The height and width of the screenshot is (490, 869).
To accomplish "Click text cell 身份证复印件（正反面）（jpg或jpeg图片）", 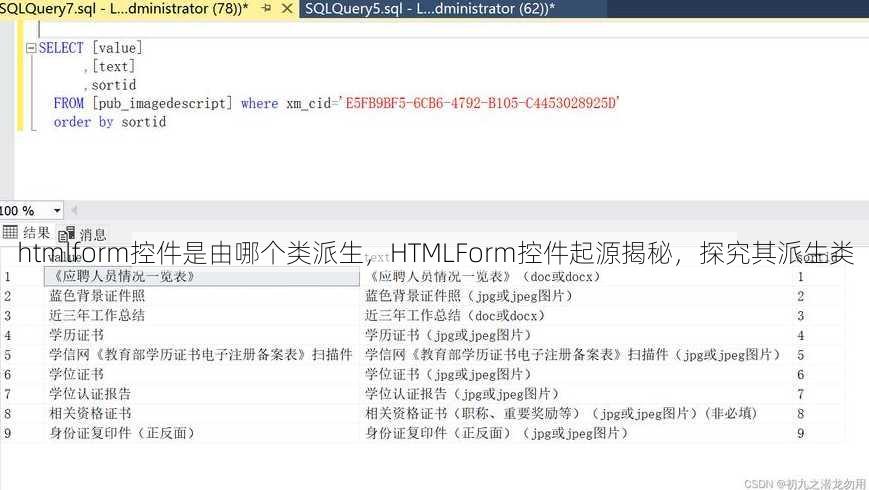I will [576, 433].
